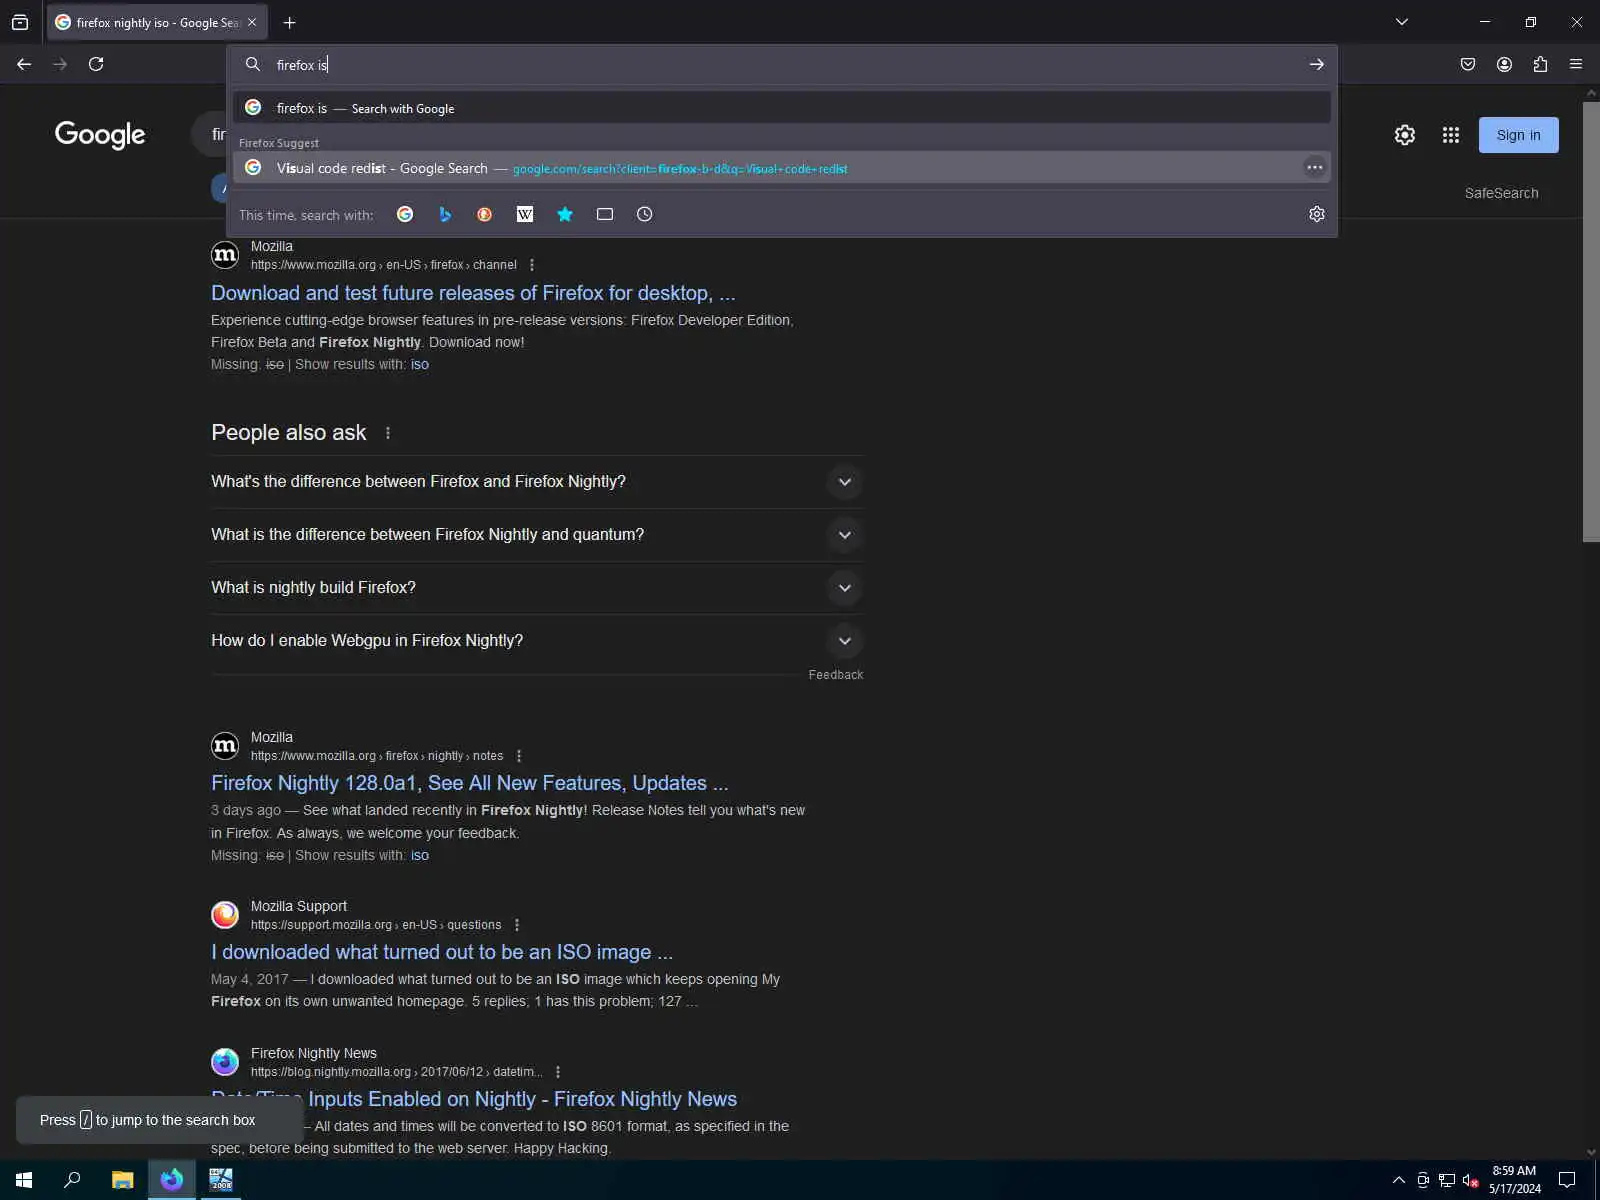This screenshot has width=1600, height=1200.
Task: Search this time in History
Action: click(x=645, y=214)
